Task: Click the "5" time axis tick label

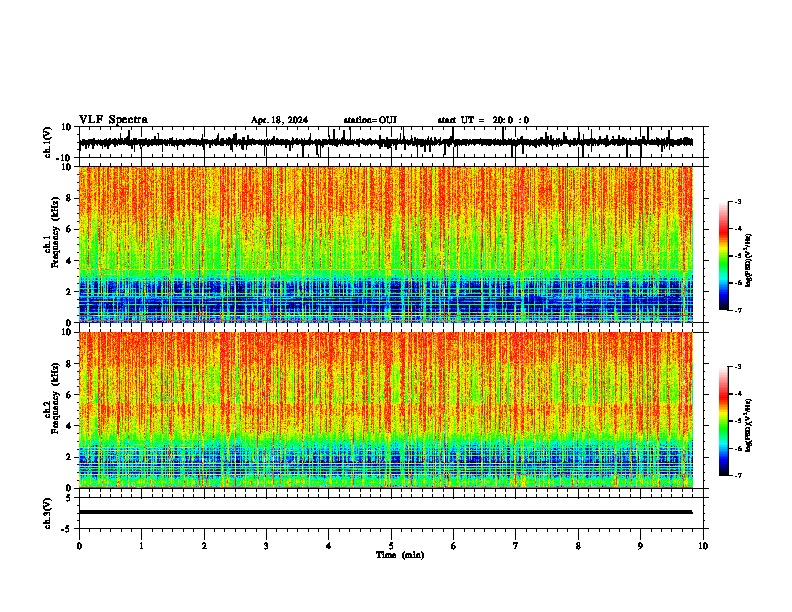Action: click(x=391, y=546)
